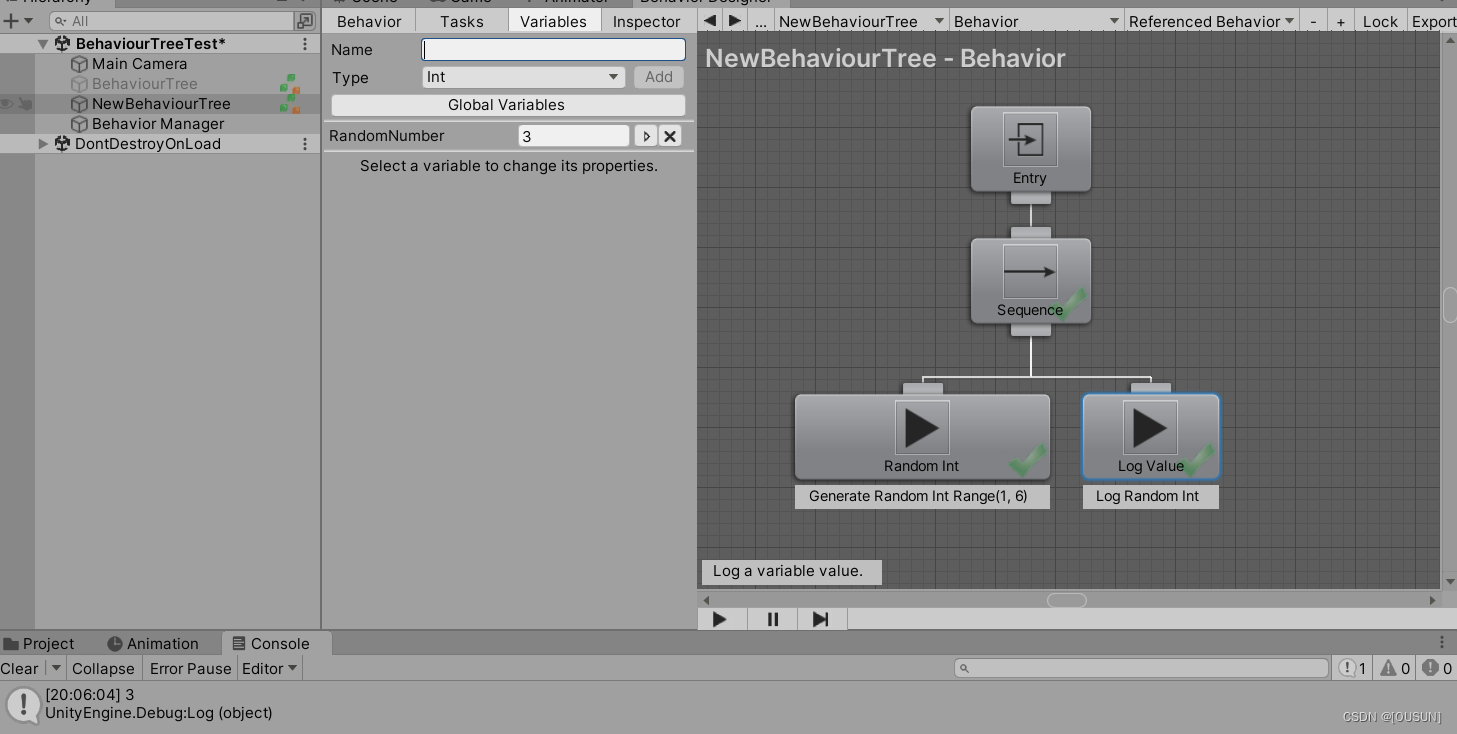Toggle warning messages count in Console
Viewport: 1457px width, 734px height.
1395,668
